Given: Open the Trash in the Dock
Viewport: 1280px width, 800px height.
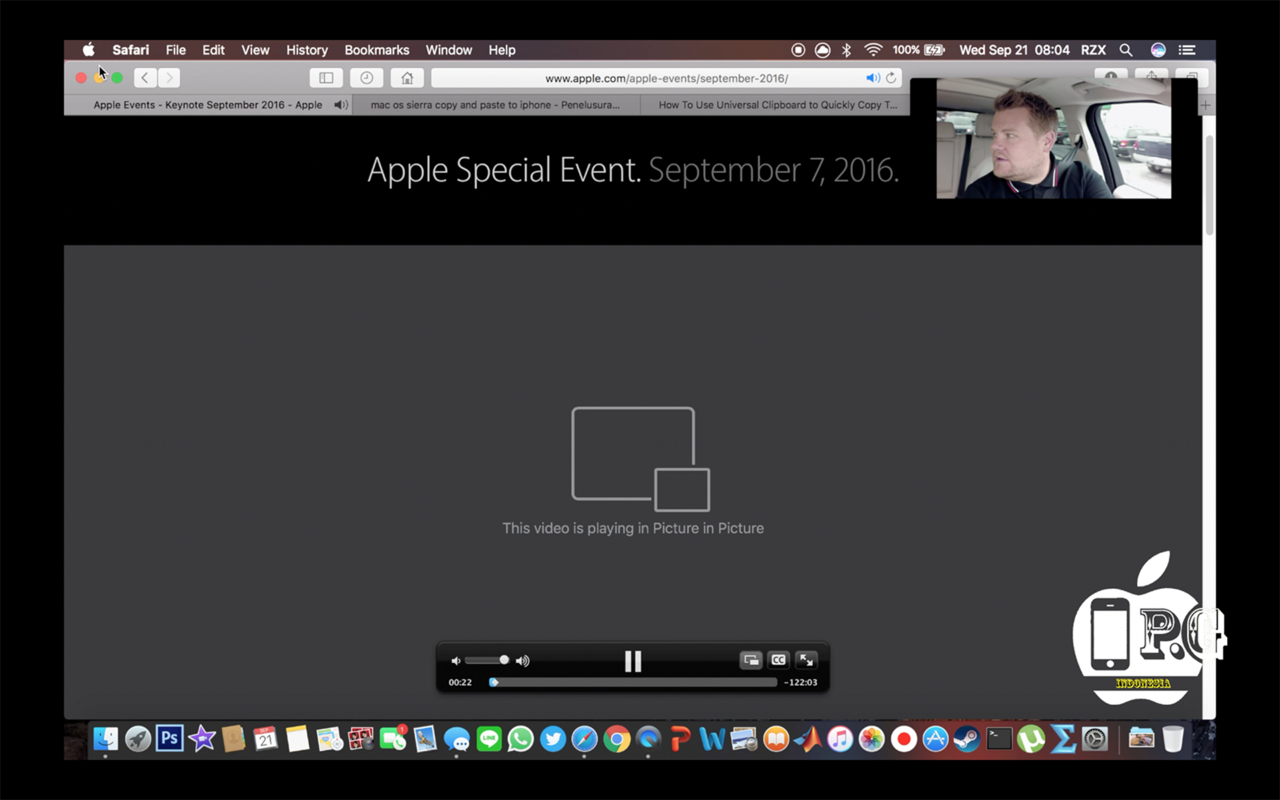Looking at the screenshot, I should click(x=1173, y=739).
